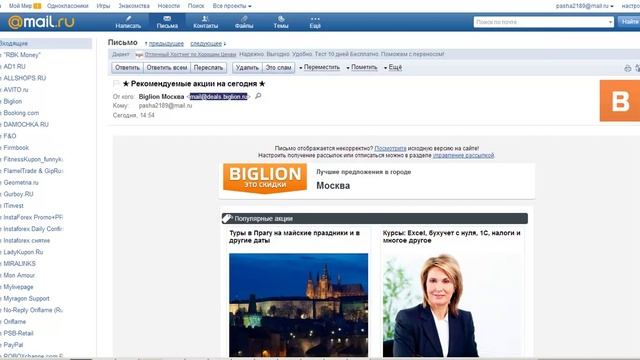Click the Mail.ru logo
The image size is (640, 360).
tap(41, 22)
